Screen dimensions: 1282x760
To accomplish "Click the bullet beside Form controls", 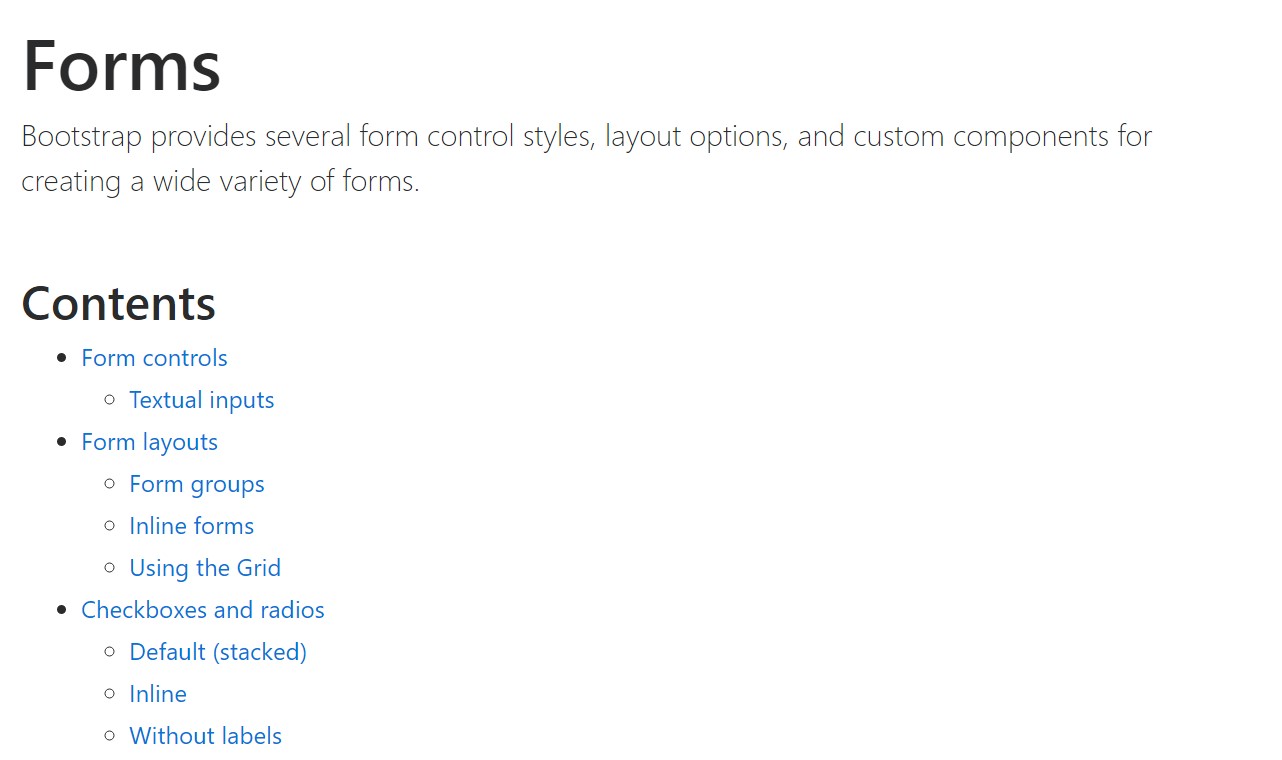I will [63, 358].
